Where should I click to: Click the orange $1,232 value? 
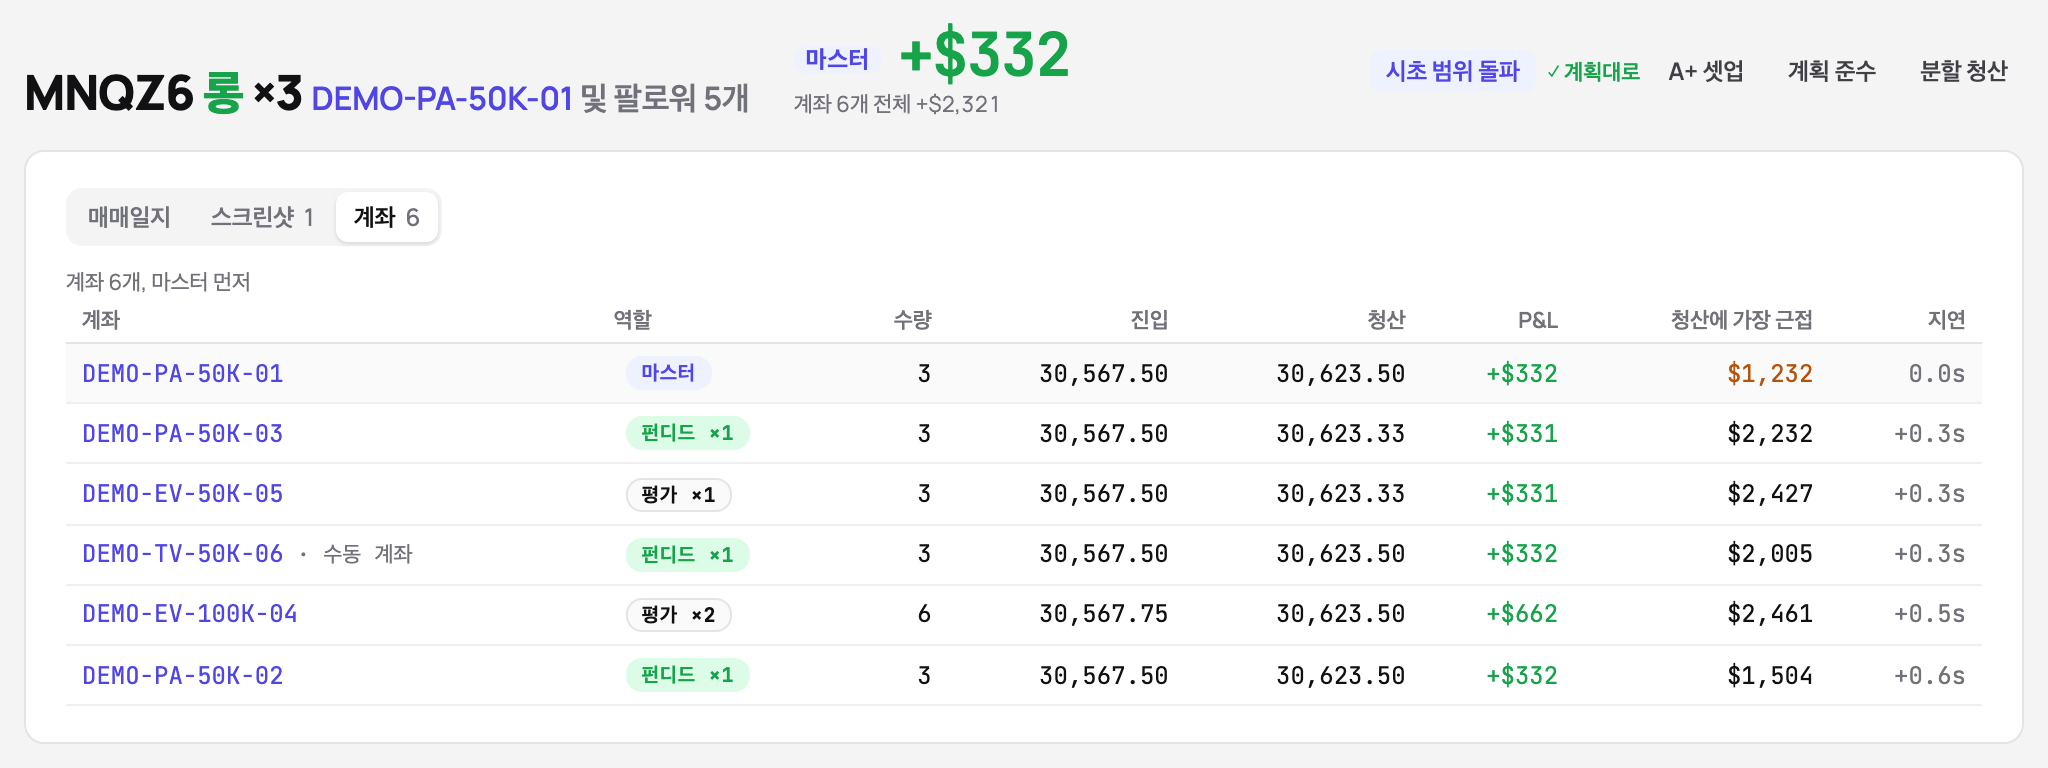coord(1770,374)
